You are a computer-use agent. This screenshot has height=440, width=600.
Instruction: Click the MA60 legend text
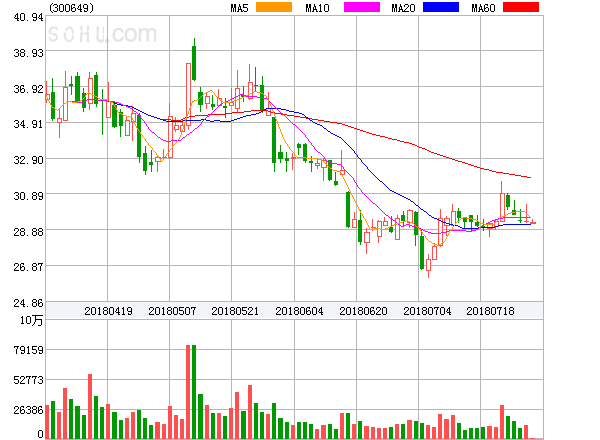pos(483,8)
